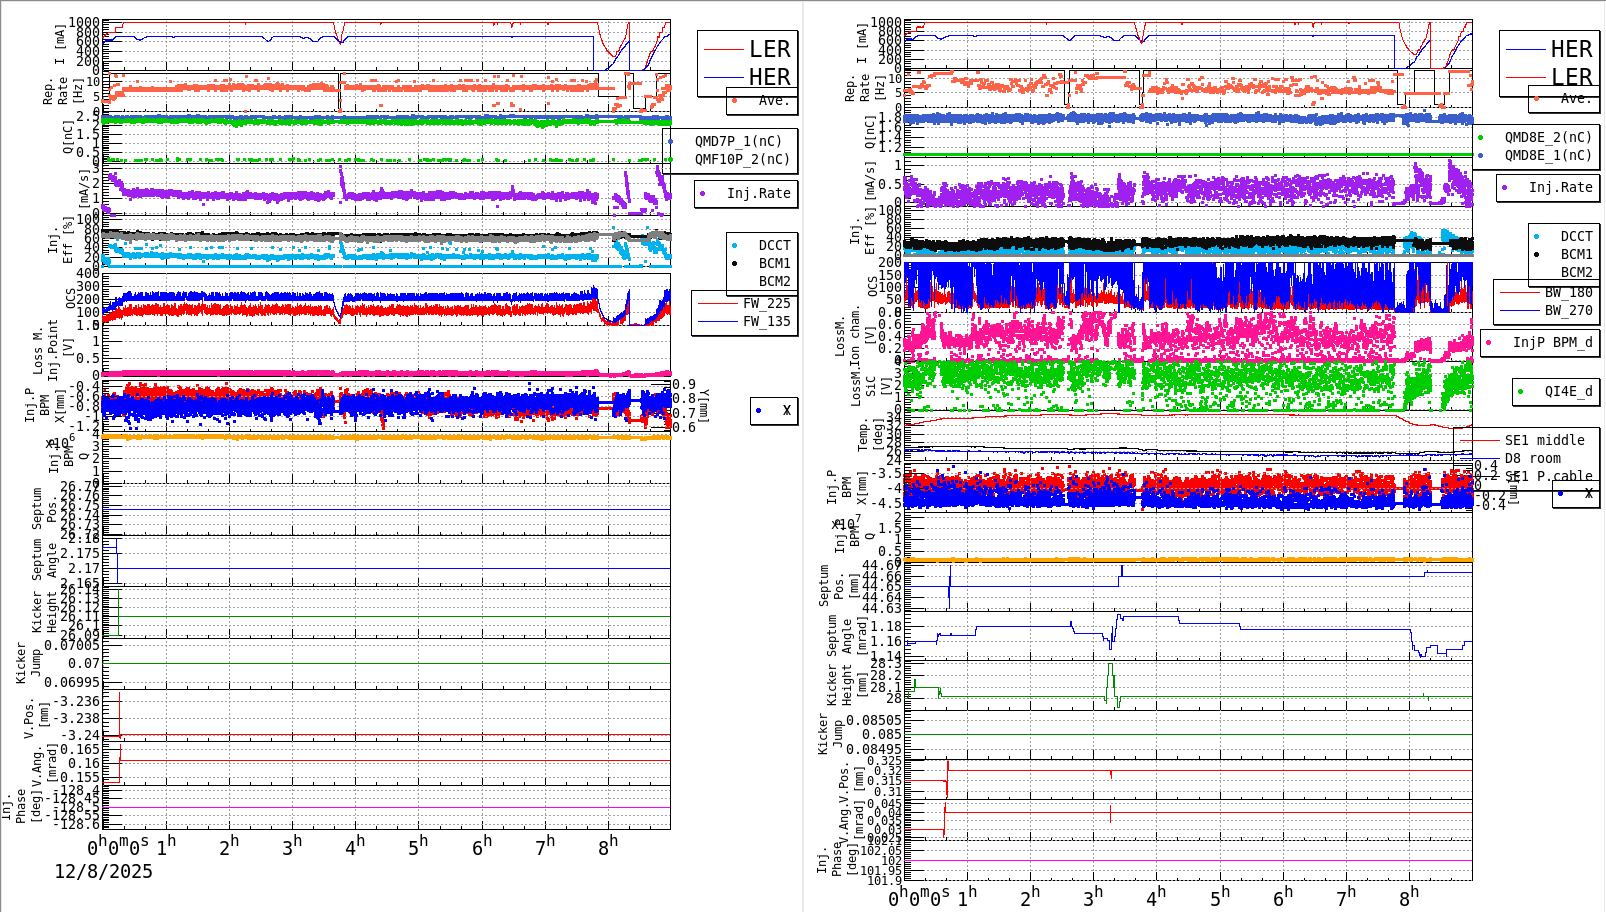Click the BCM1 legend entry in the right plot
The width and height of the screenshot is (1606, 912).
coord(1576,255)
